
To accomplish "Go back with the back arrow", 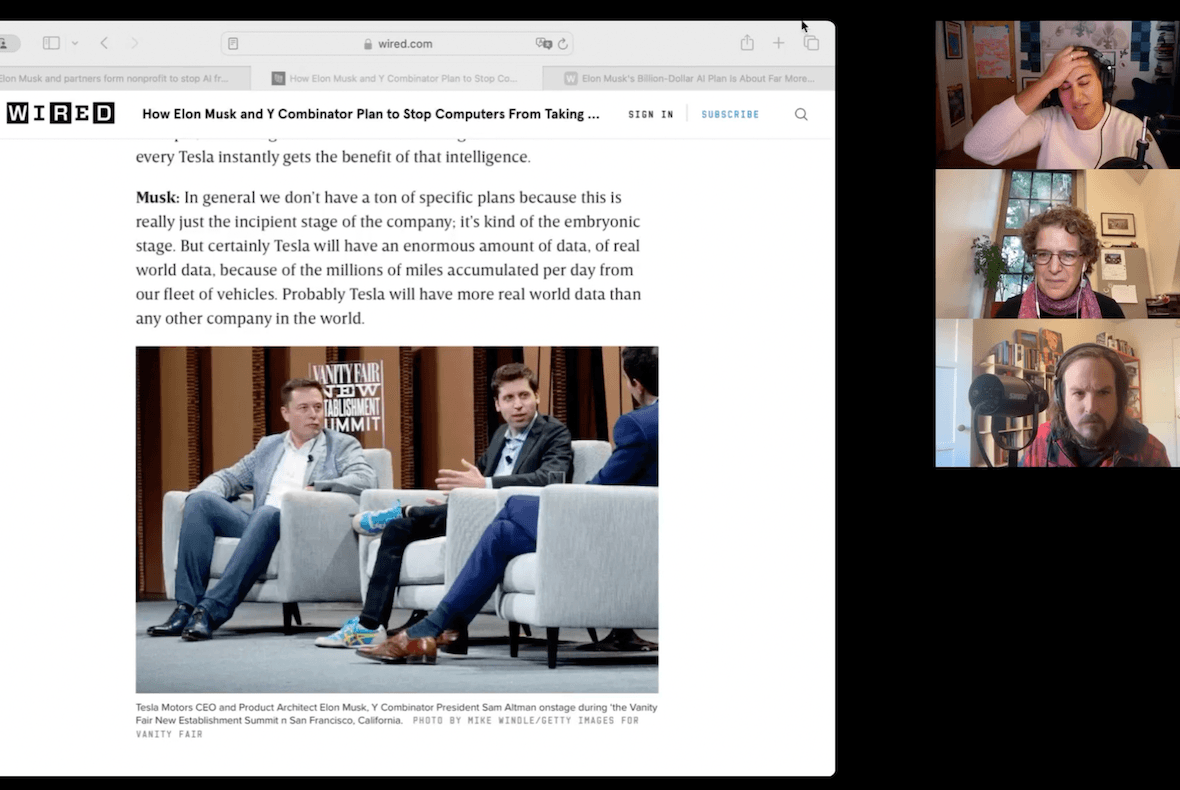I will pos(104,43).
